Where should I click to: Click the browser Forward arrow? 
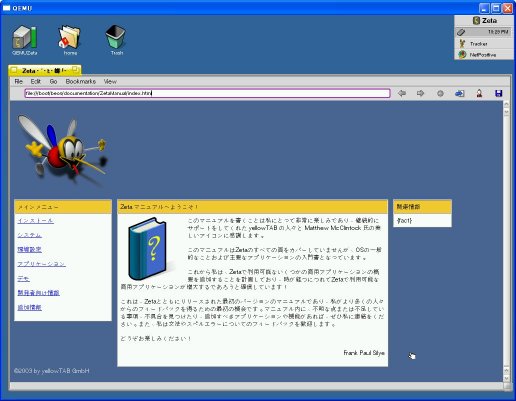(420, 93)
